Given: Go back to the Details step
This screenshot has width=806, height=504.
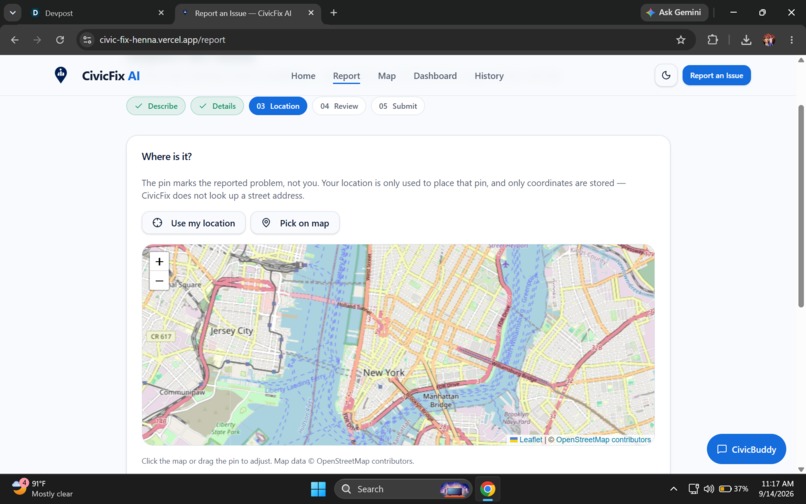Looking at the screenshot, I should click(x=217, y=106).
